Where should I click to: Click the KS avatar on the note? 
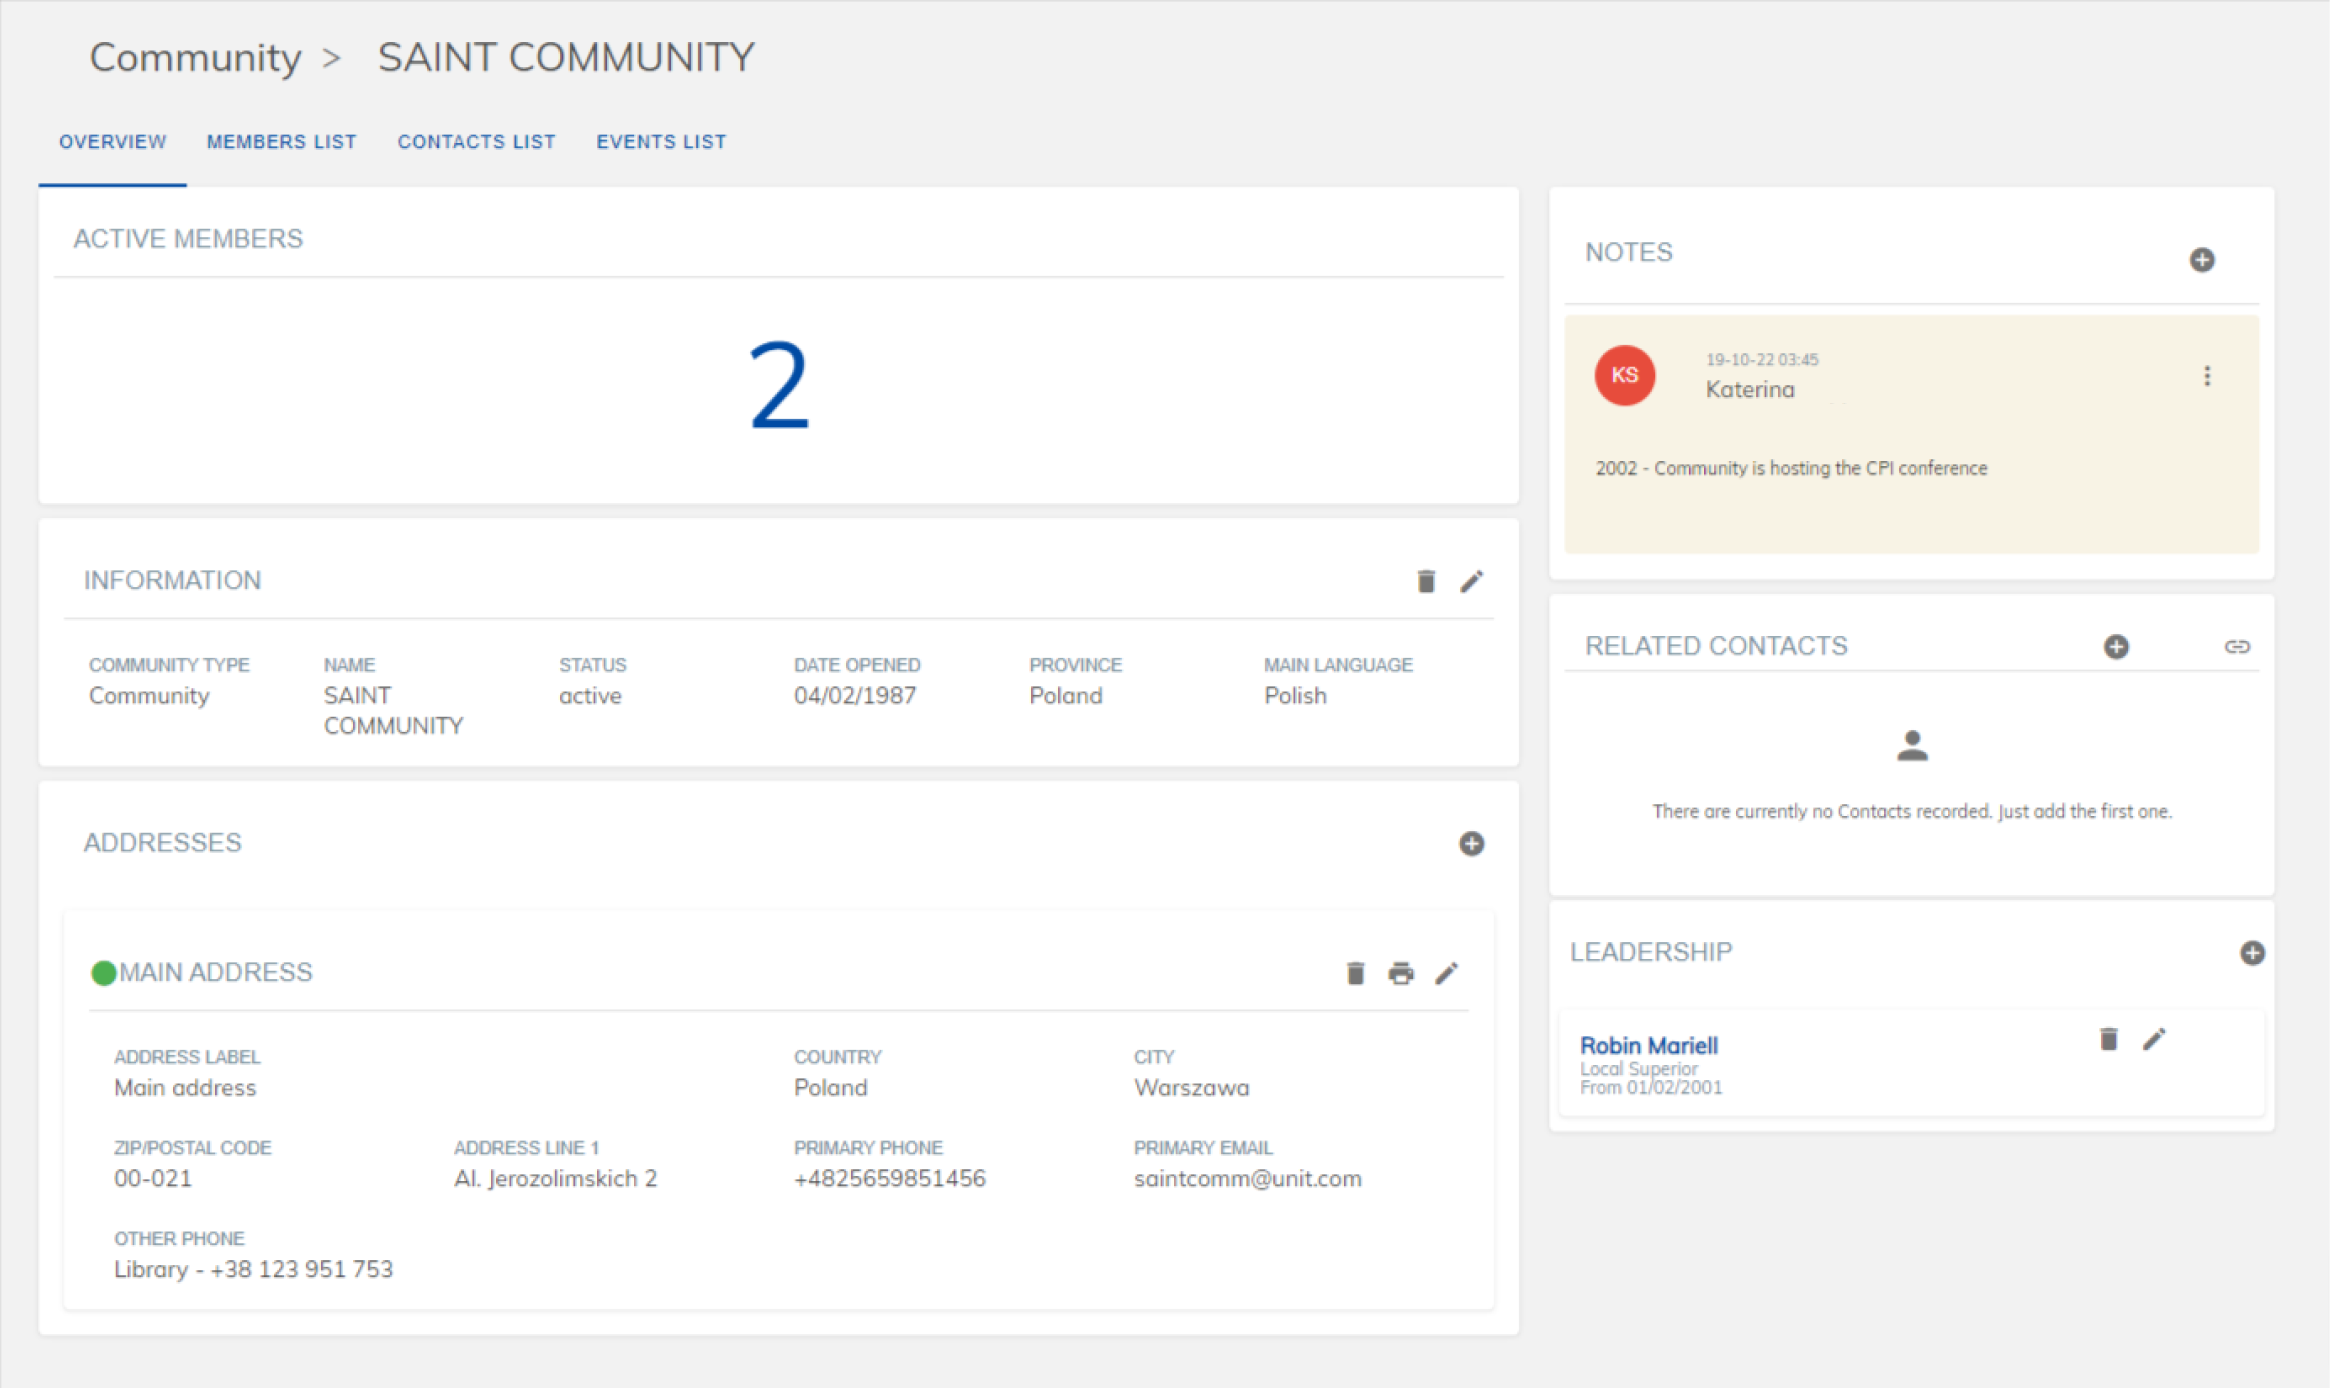pyautogui.click(x=1624, y=376)
